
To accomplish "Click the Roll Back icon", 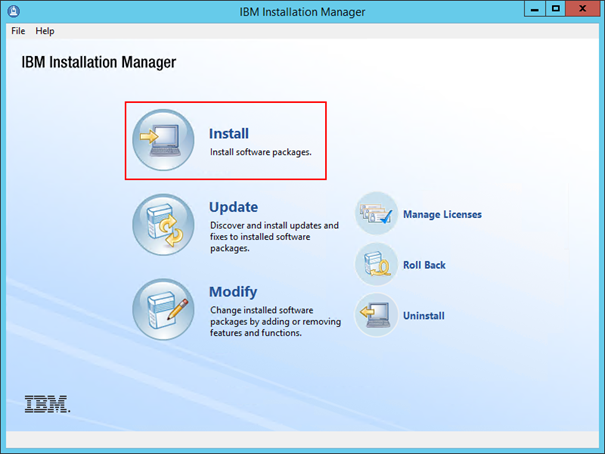I will click(376, 265).
